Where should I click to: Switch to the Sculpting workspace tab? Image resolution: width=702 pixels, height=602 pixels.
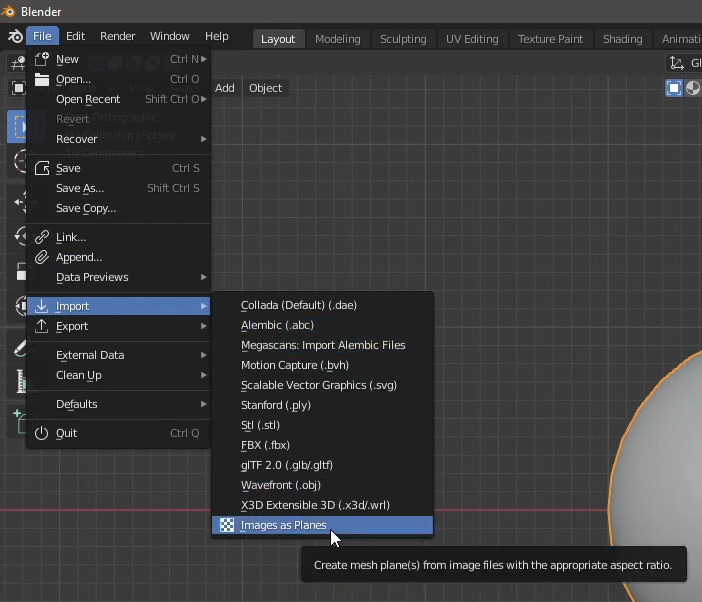pos(403,39)
